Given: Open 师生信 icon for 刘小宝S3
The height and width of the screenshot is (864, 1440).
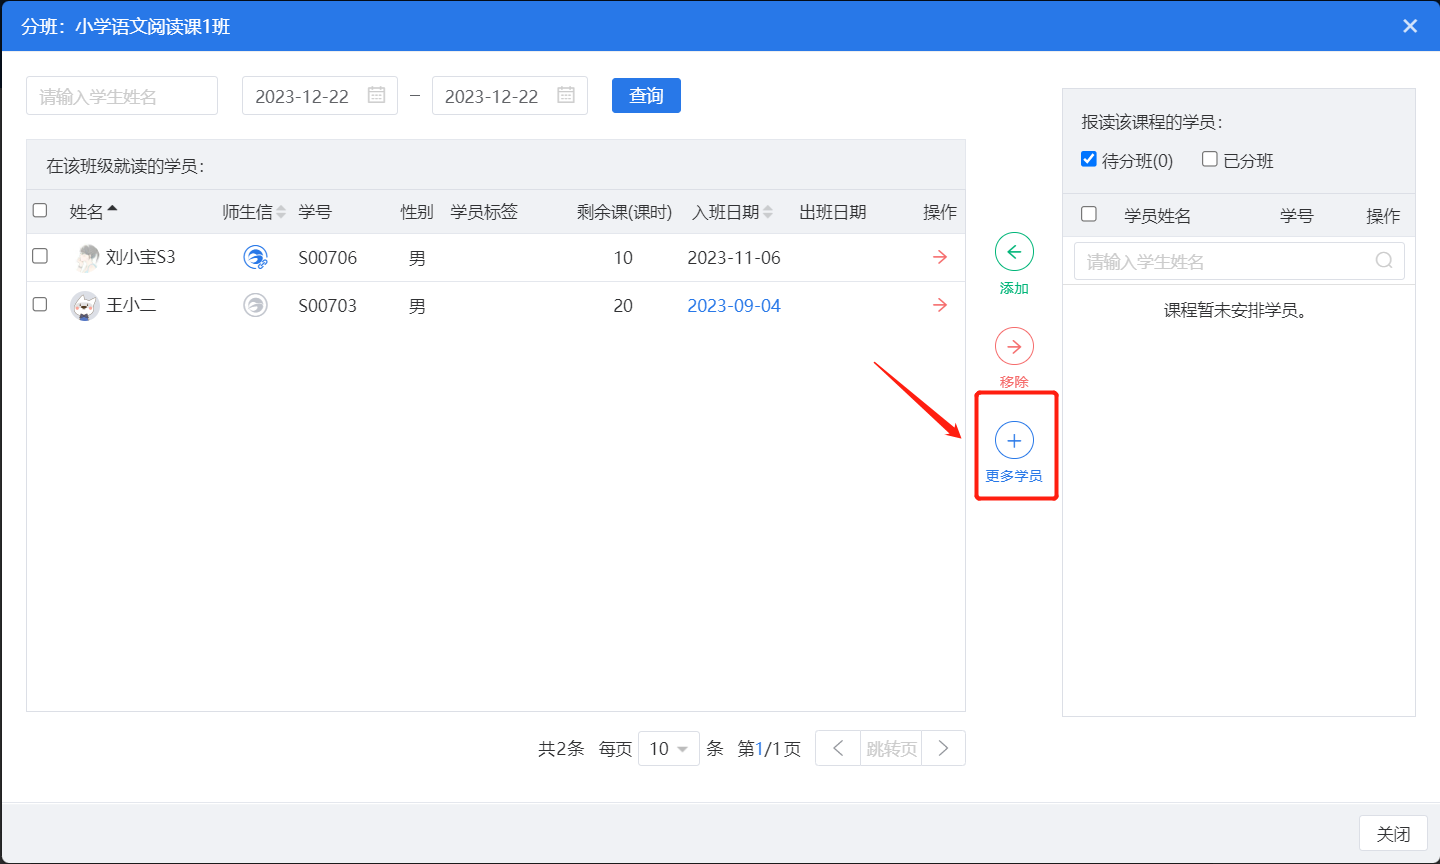Looking at the screenshot, I should pyautogui.click(x=256, y=257).
